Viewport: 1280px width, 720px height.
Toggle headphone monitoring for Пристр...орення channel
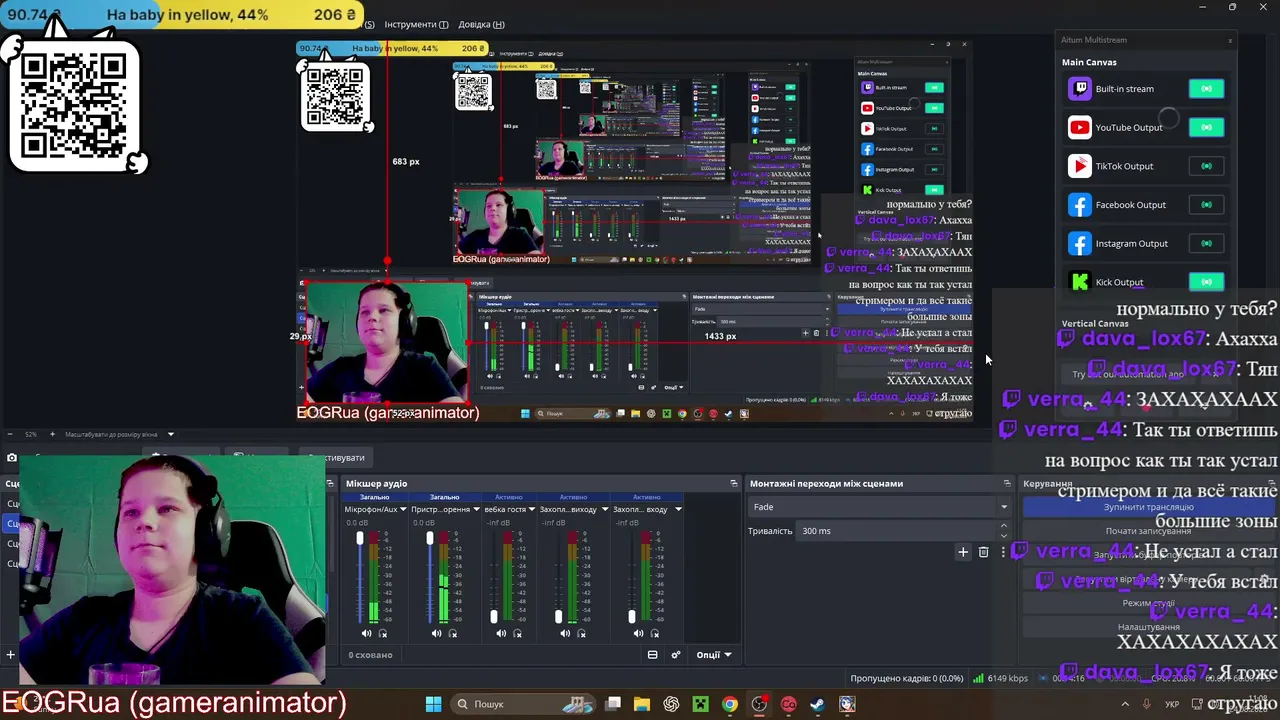[452, 633]
